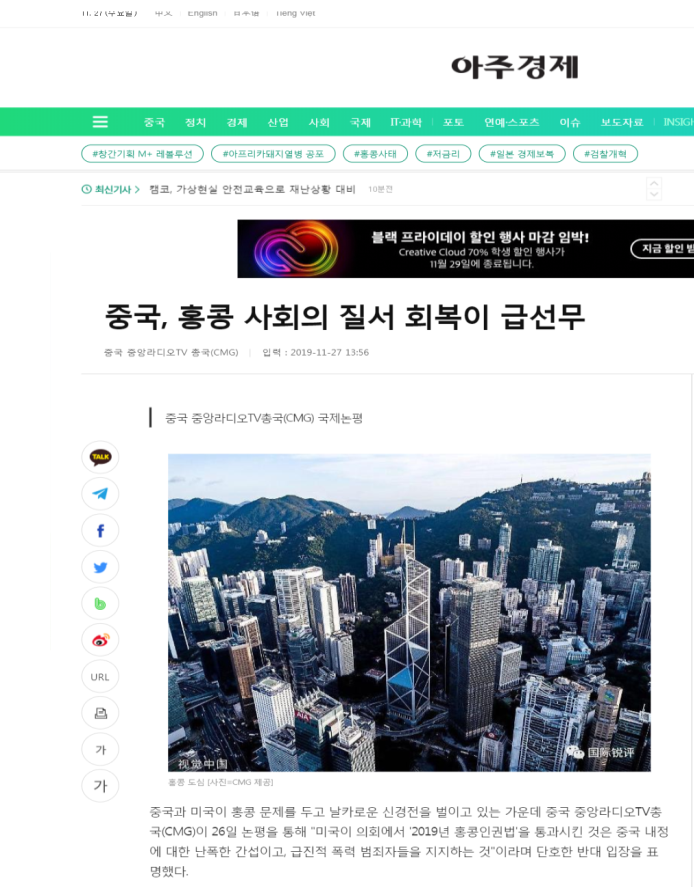Share article on Twitter

tap(100, 567)
